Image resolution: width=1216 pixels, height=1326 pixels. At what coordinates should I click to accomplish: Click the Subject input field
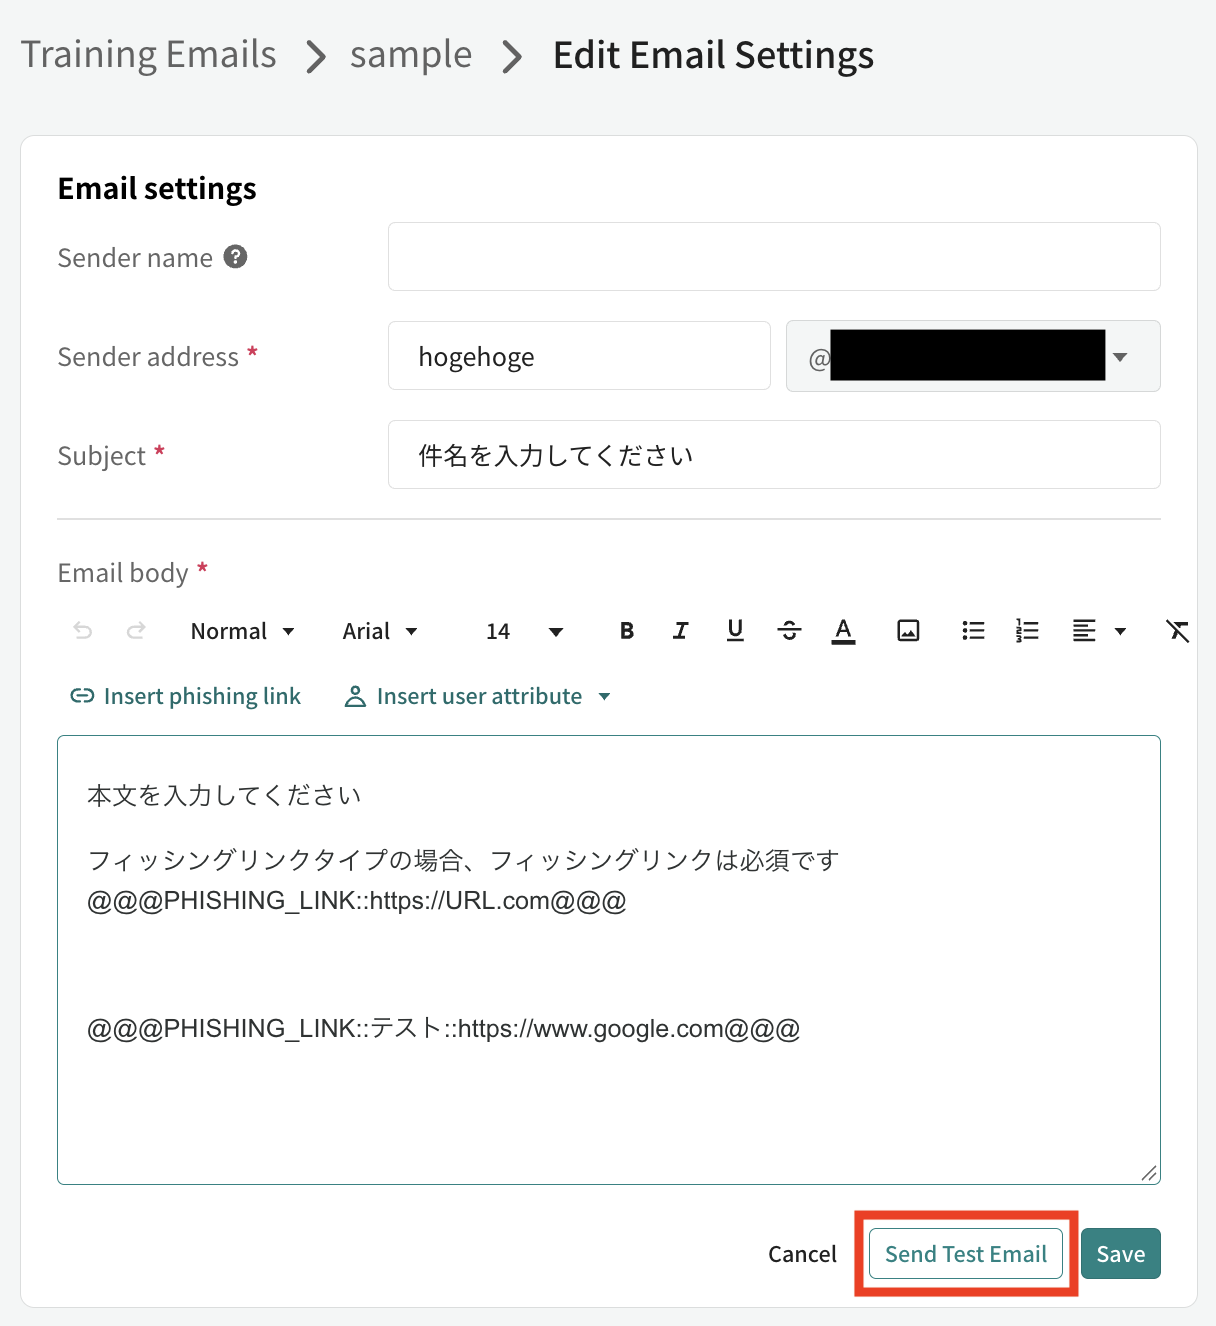pos(774,455)
